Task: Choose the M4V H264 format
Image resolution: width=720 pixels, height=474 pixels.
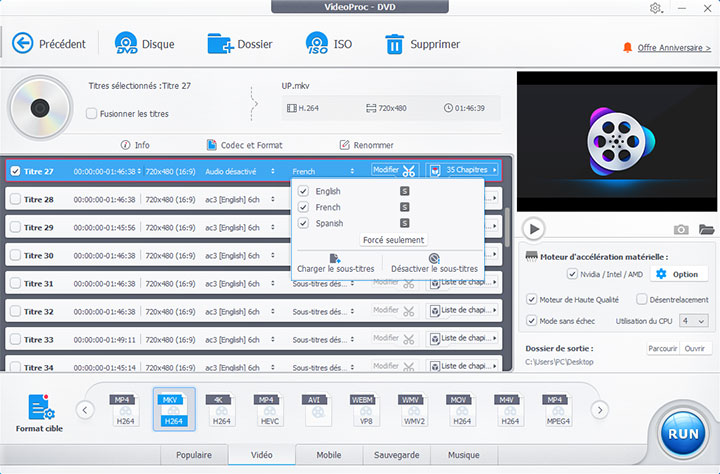Action: coord(510,409)
